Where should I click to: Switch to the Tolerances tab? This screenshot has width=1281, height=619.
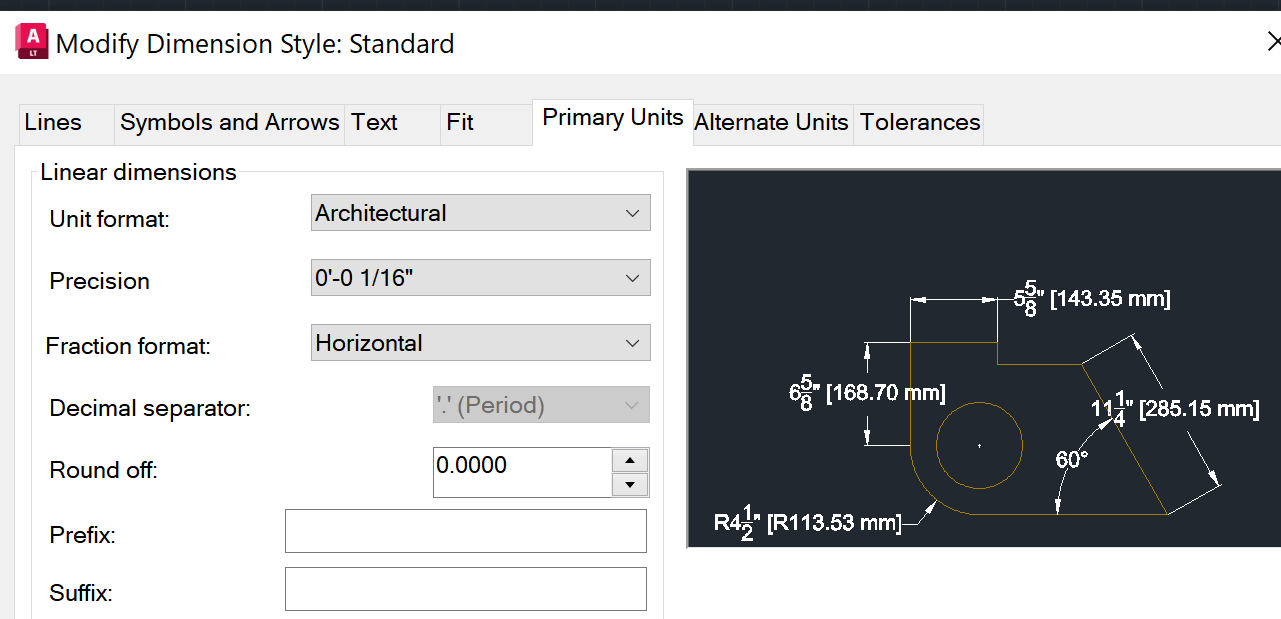[917, 122]
